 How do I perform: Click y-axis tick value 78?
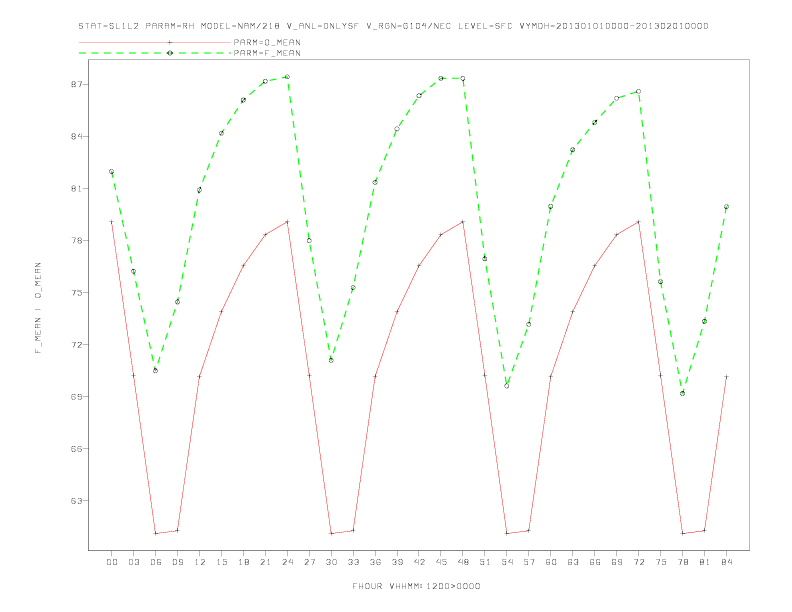76,240
